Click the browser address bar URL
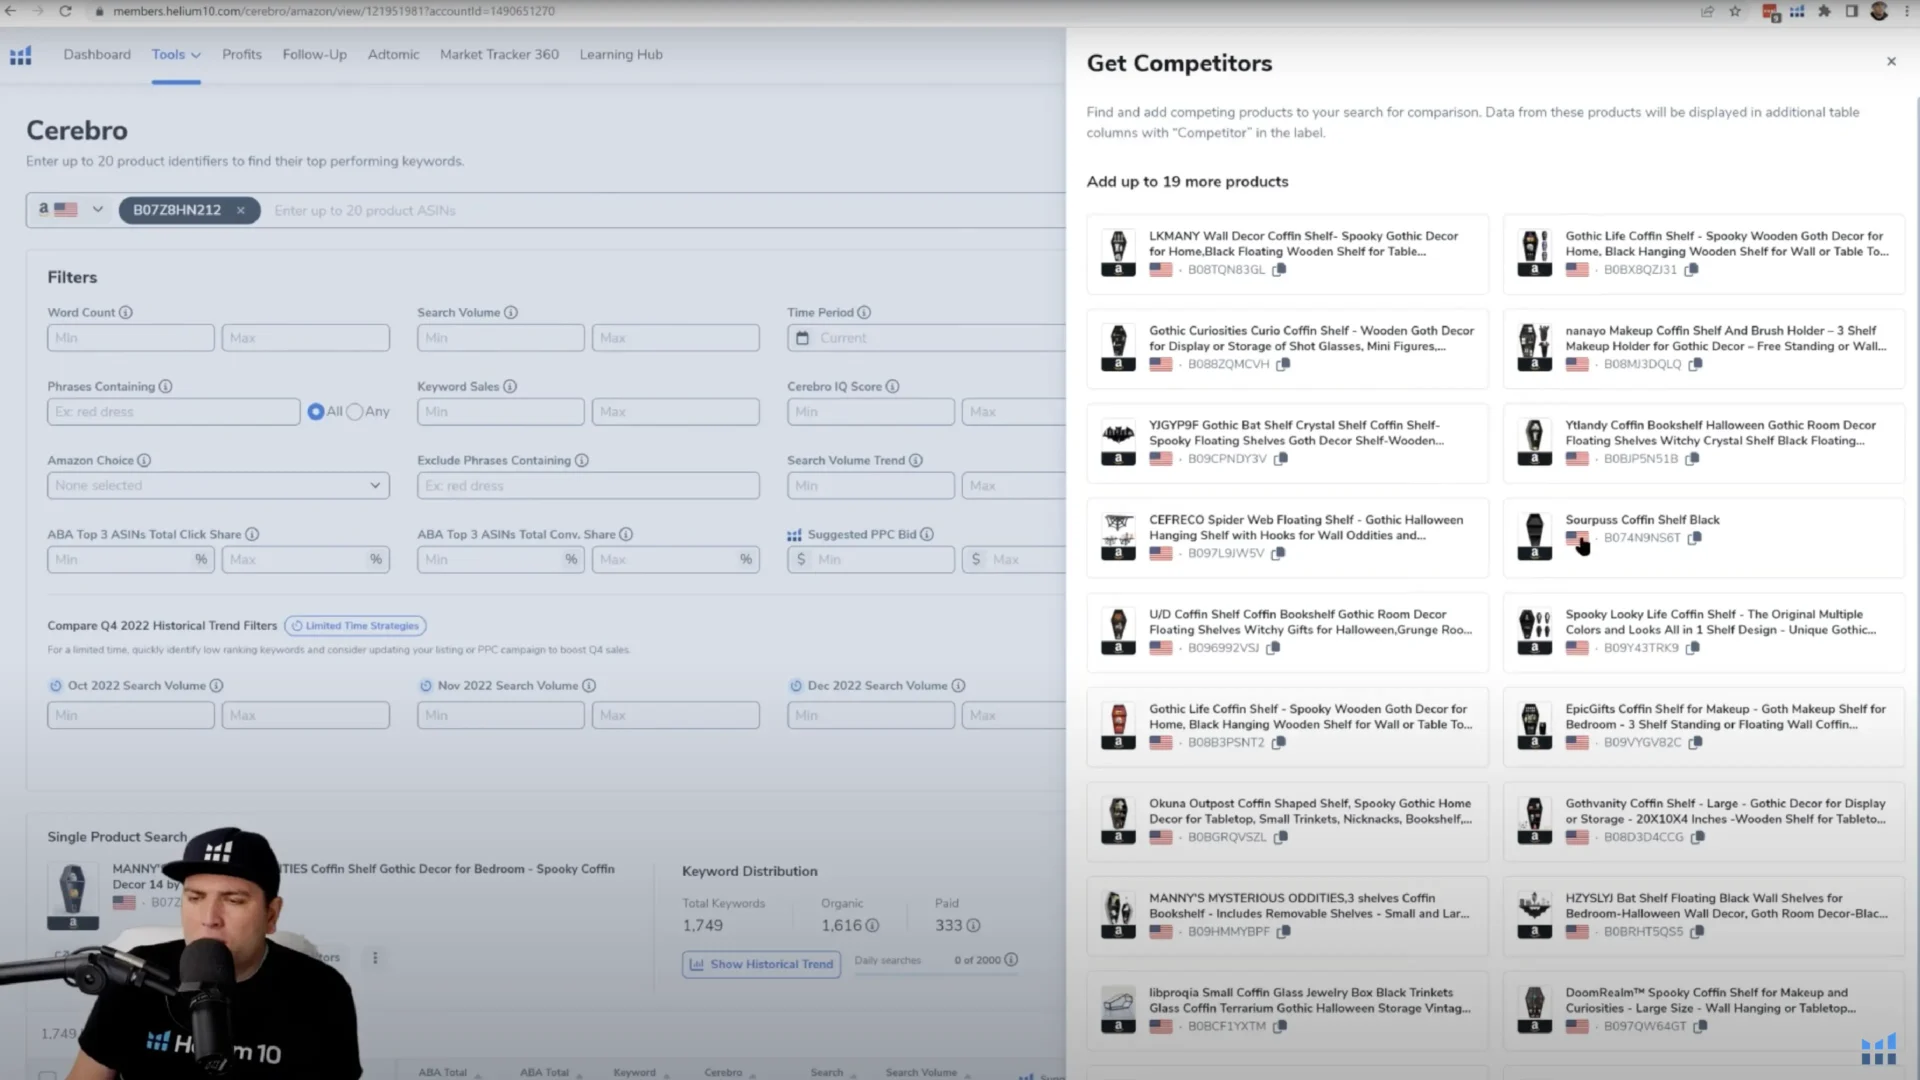 pyautogui.click(x=334, y=11)
